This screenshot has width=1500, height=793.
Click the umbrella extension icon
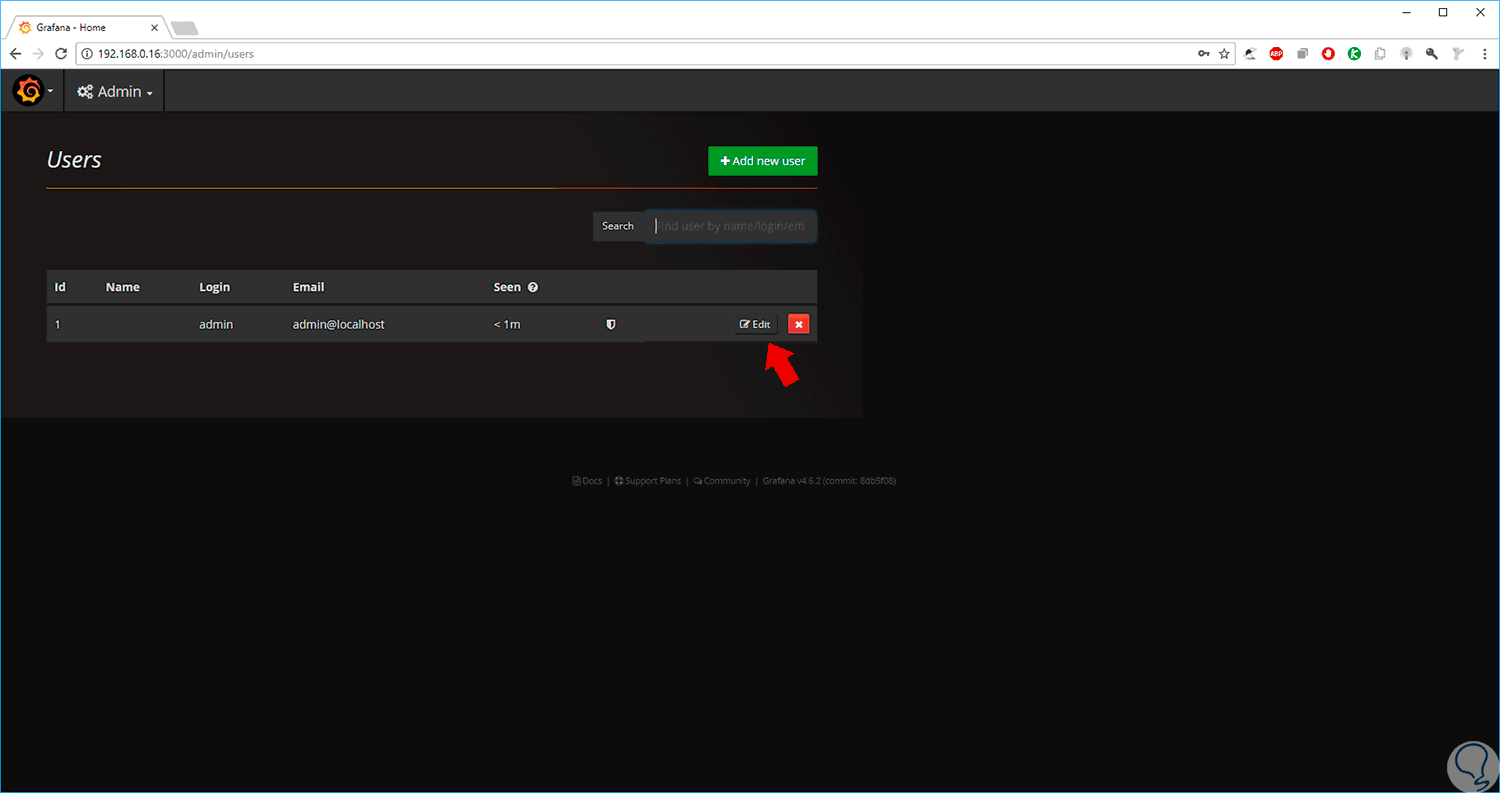pos(1251,54)
